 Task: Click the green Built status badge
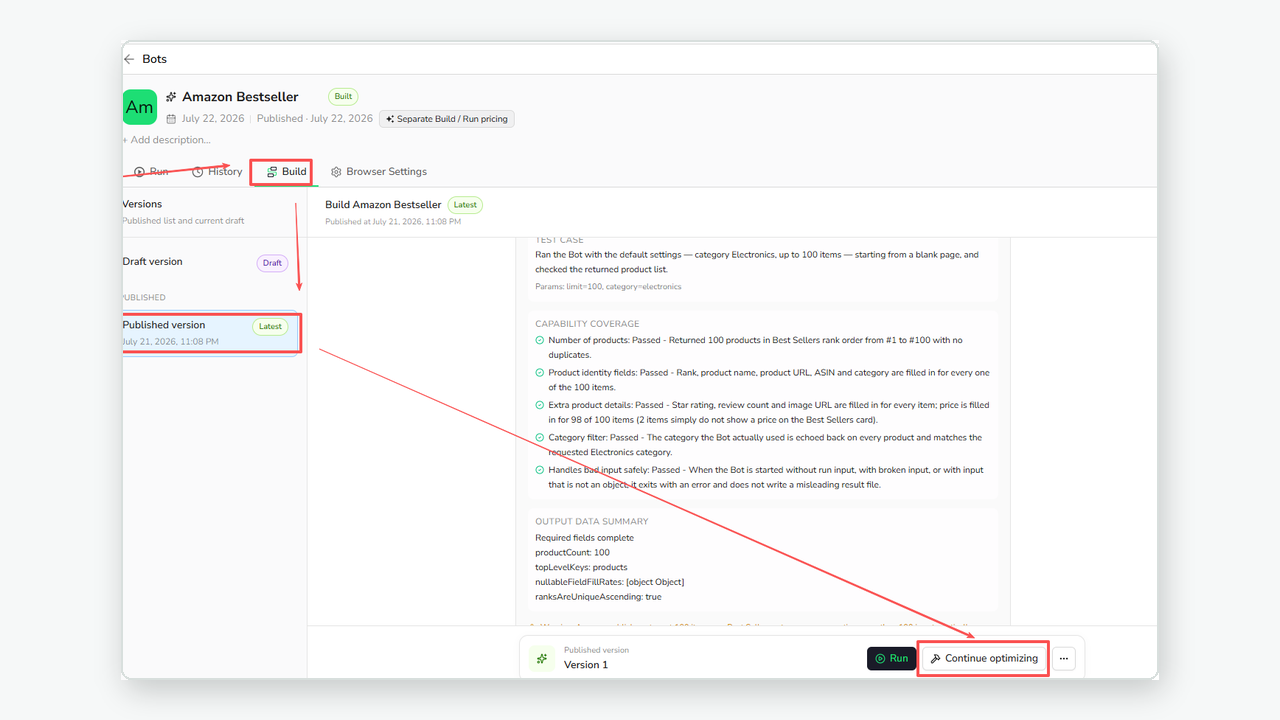tap(343, 97)
